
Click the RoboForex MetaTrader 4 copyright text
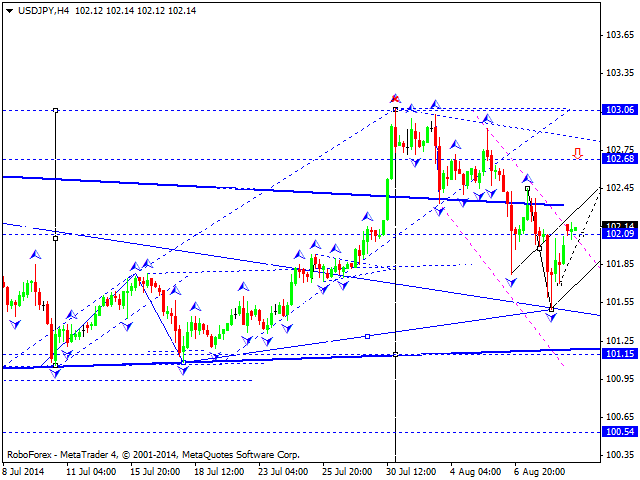click(153, 455)
